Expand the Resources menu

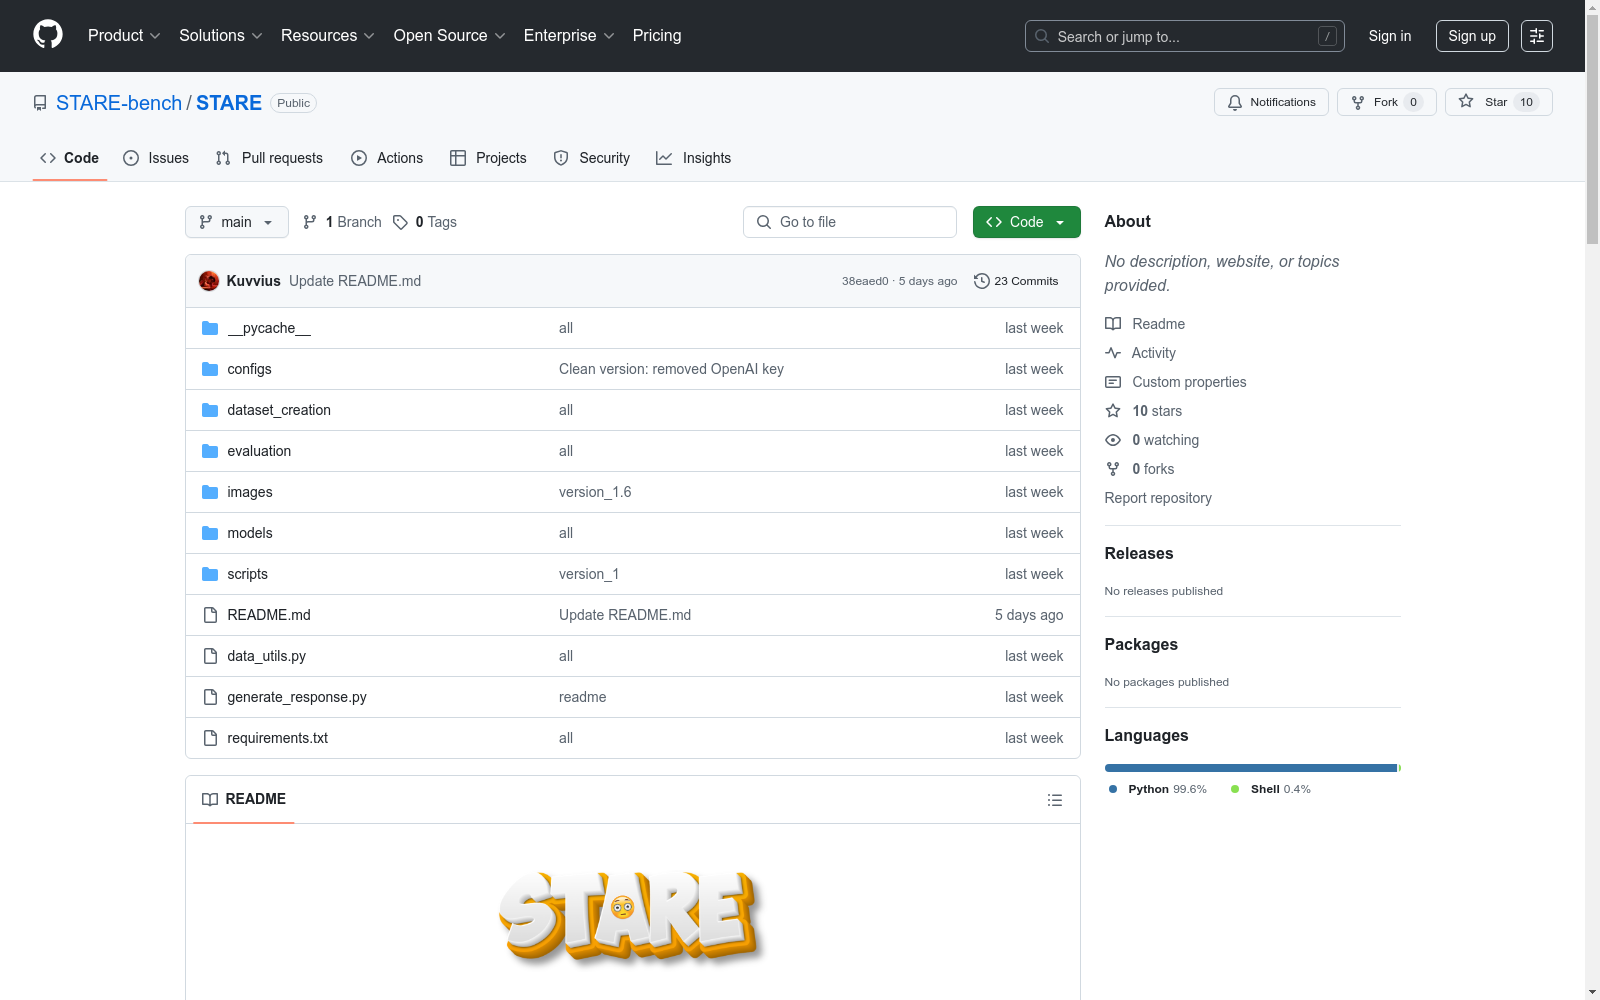tap(328, 36)
